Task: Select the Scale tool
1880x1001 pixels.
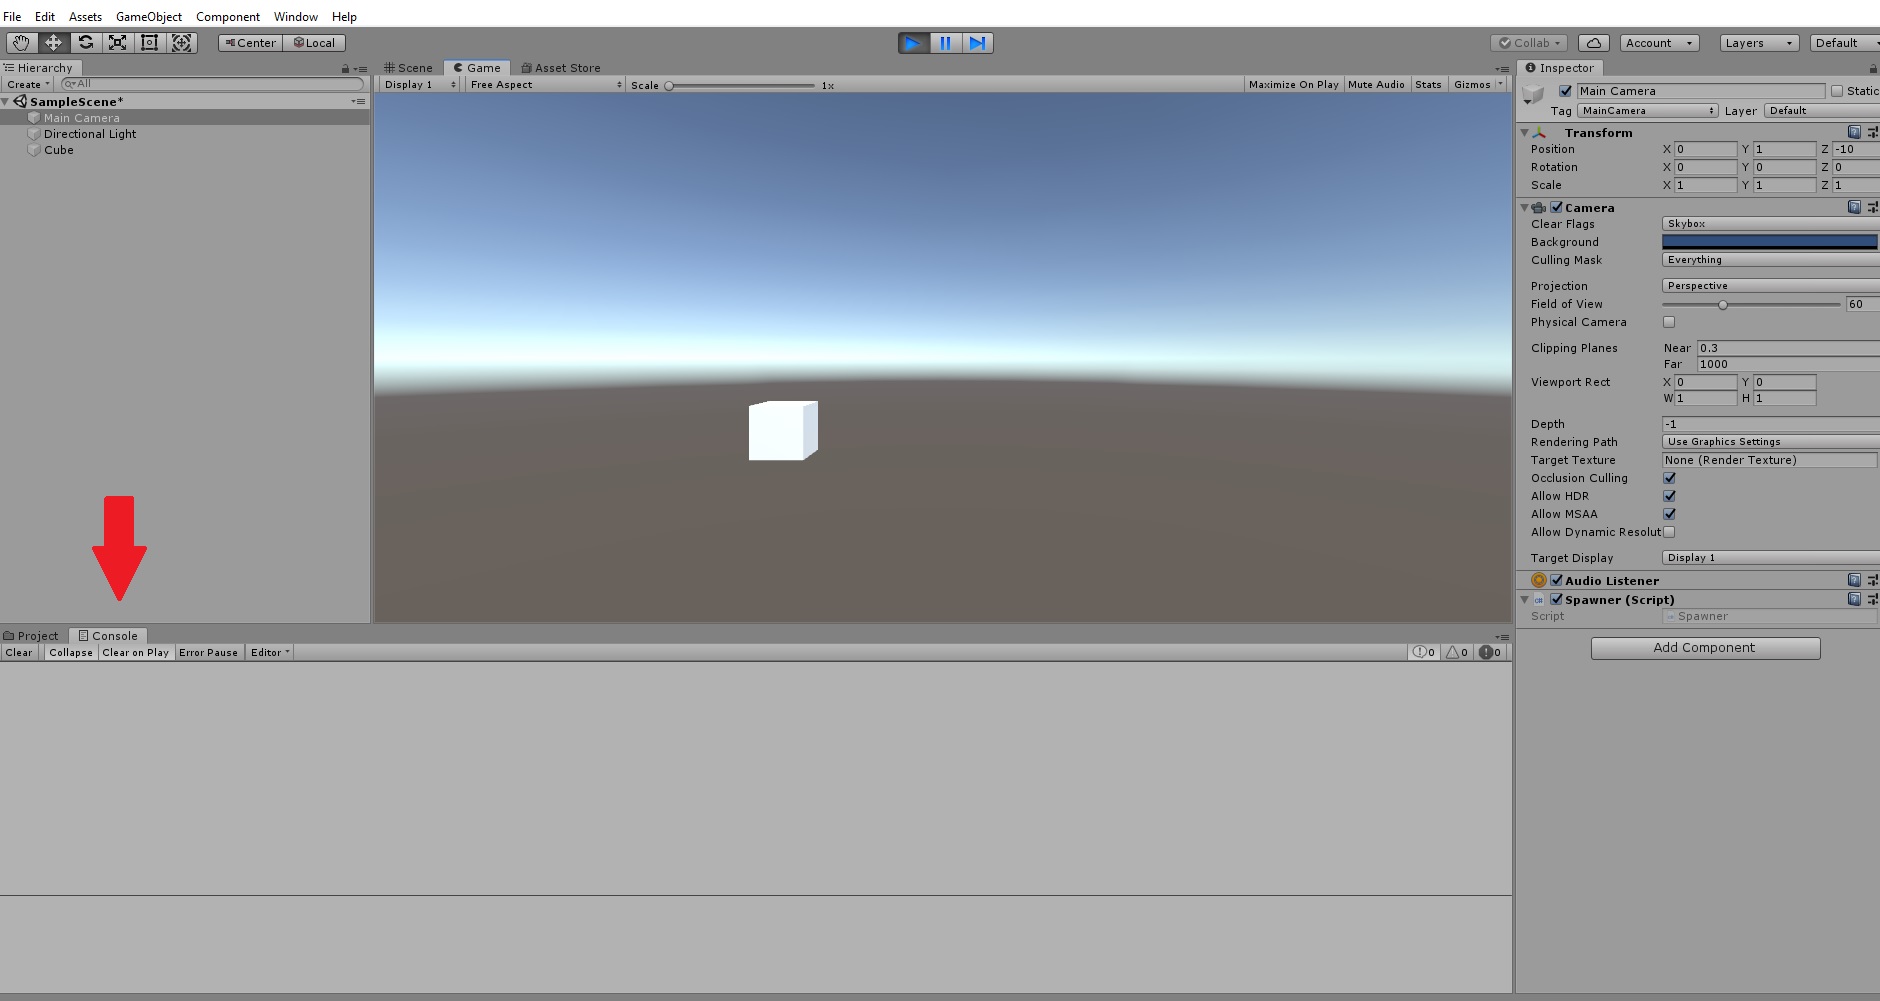Action: coord(117,42)
